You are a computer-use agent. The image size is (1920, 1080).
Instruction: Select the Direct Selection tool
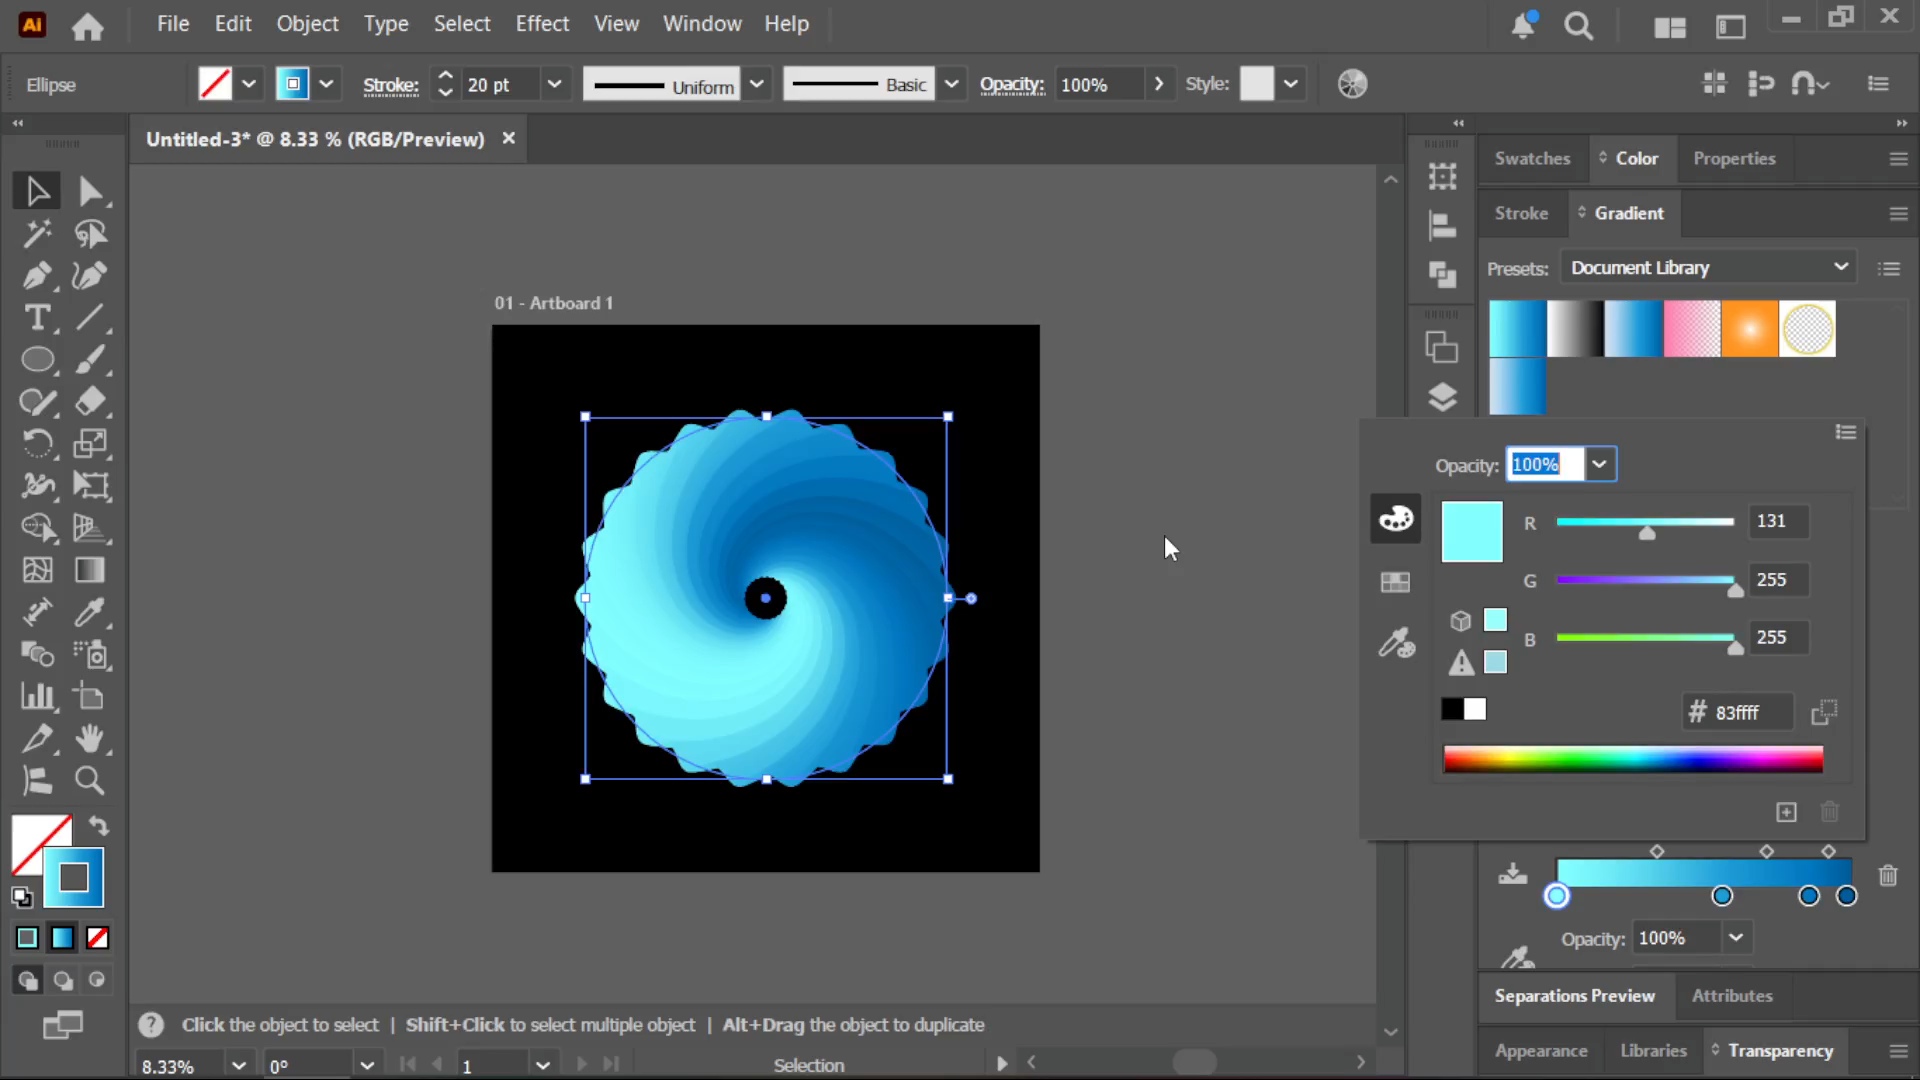tap(90, 190)
